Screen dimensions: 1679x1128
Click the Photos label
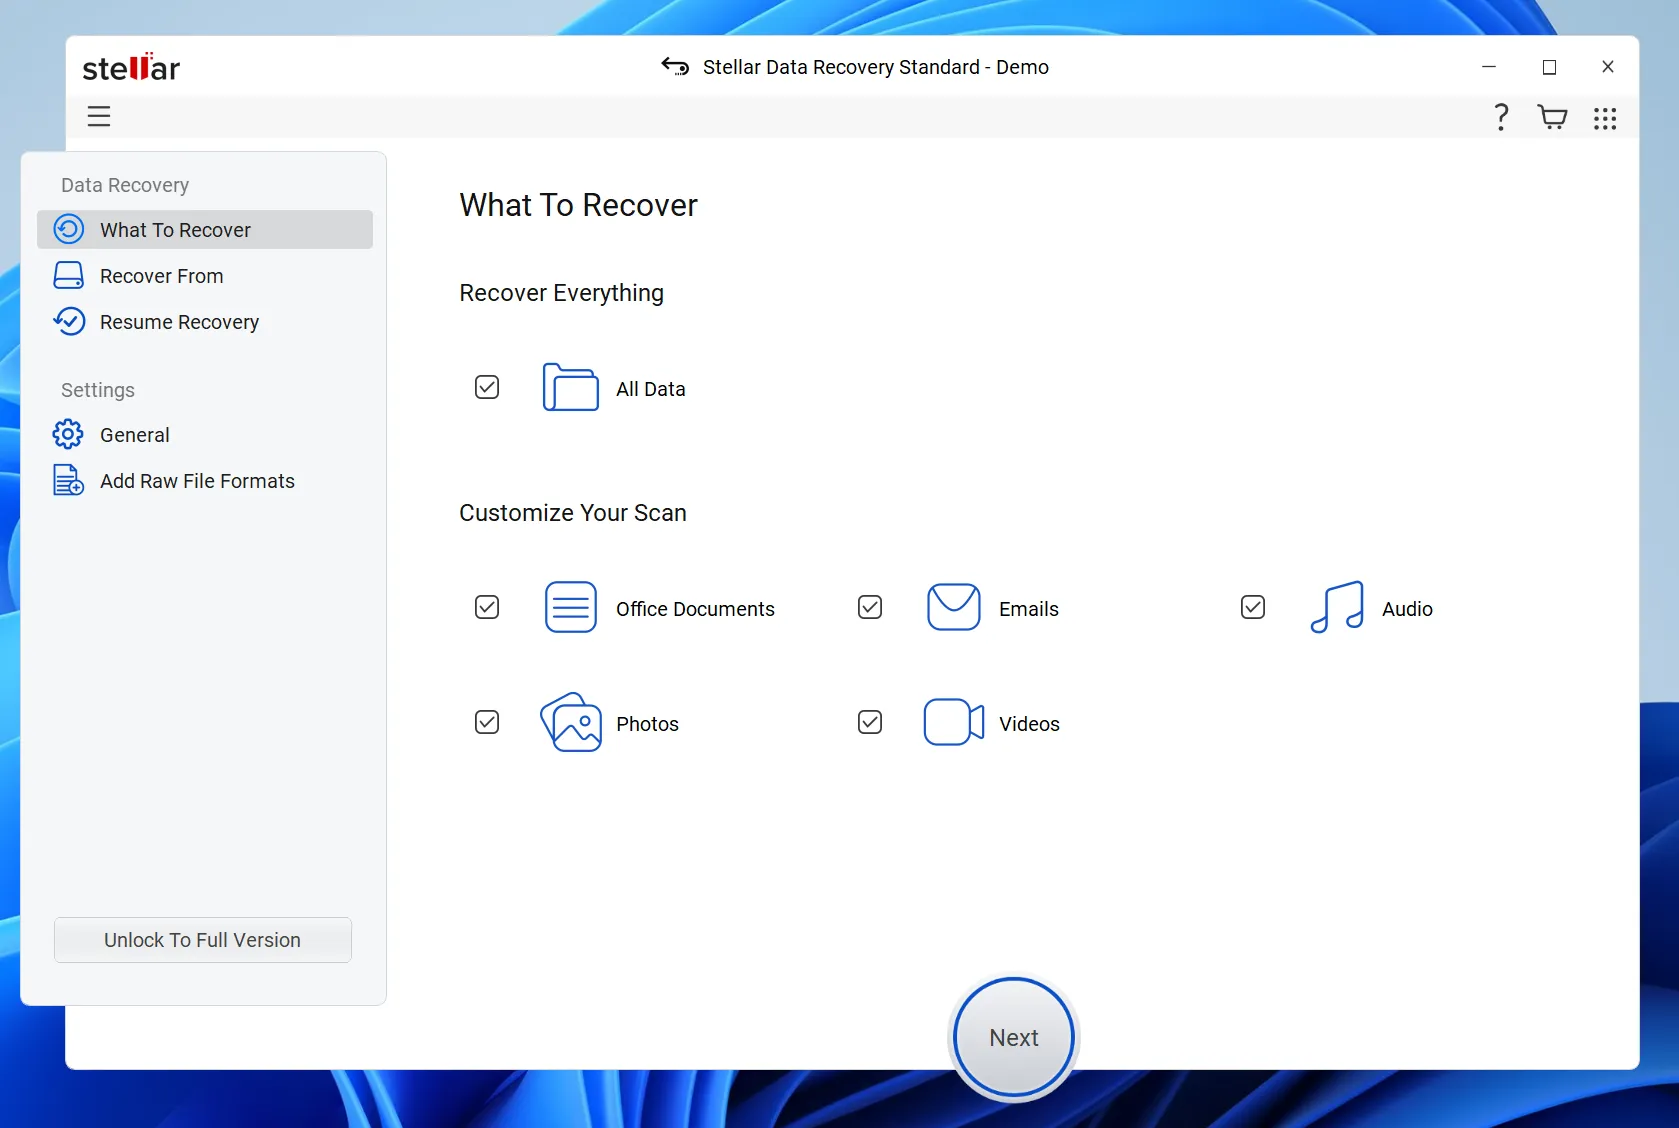pyautogui.click(x=647, y=724)
